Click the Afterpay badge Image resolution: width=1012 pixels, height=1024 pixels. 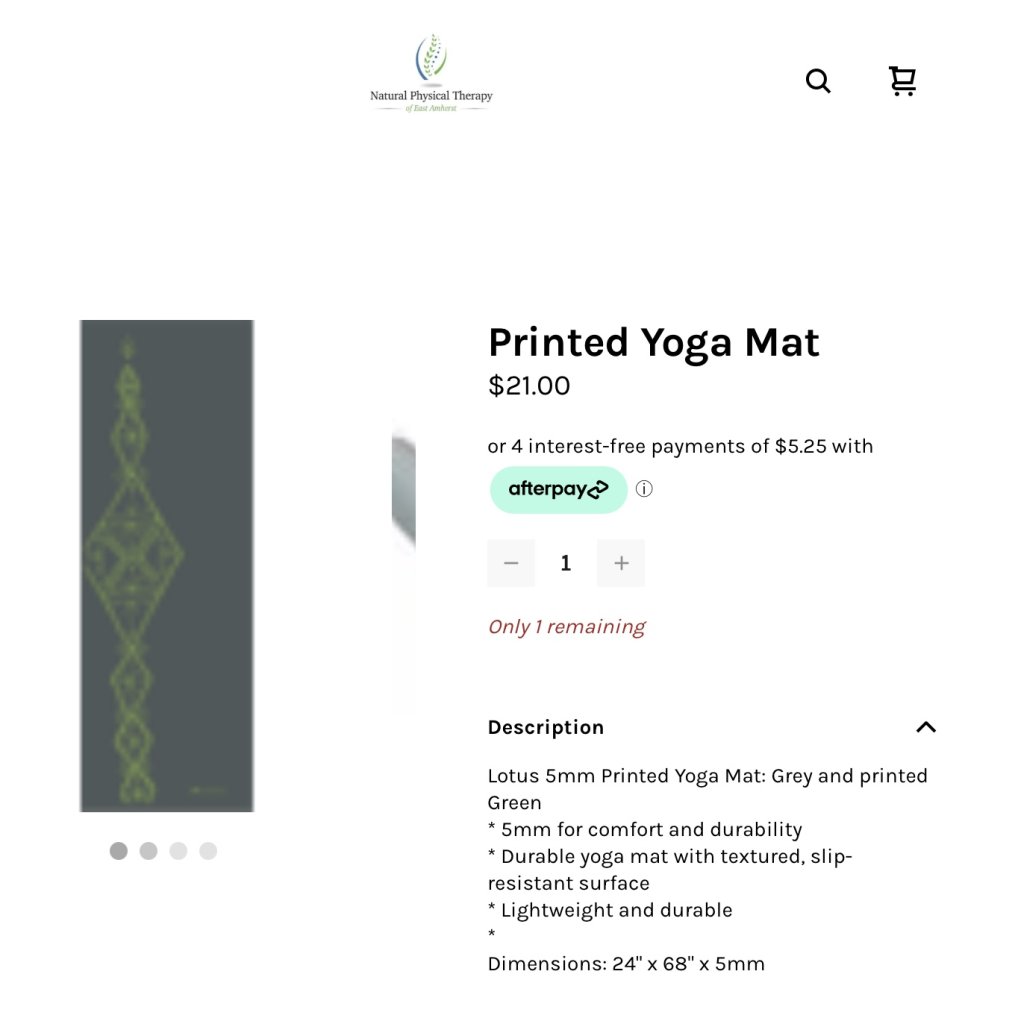click(x=558, y=489)
